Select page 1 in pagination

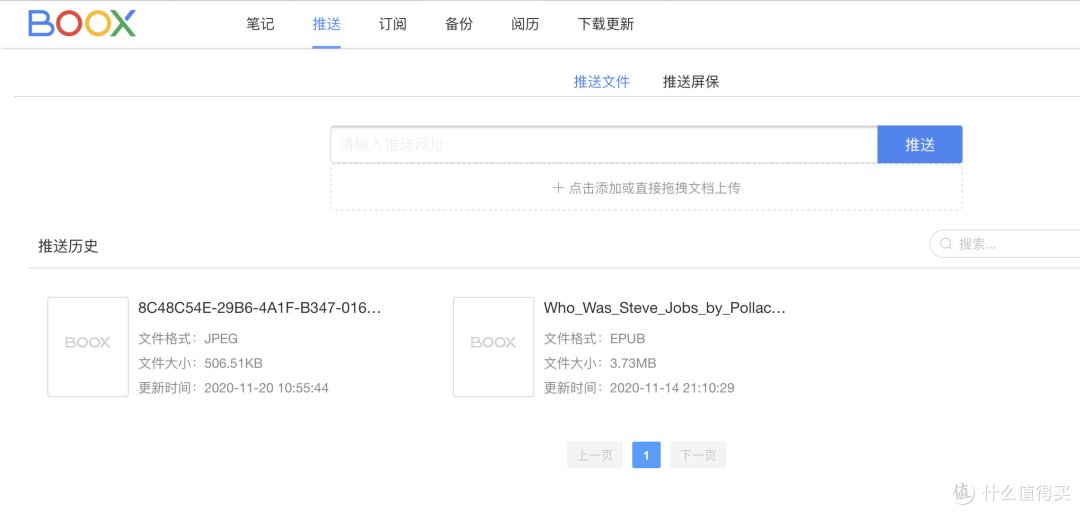pos(646,455)
